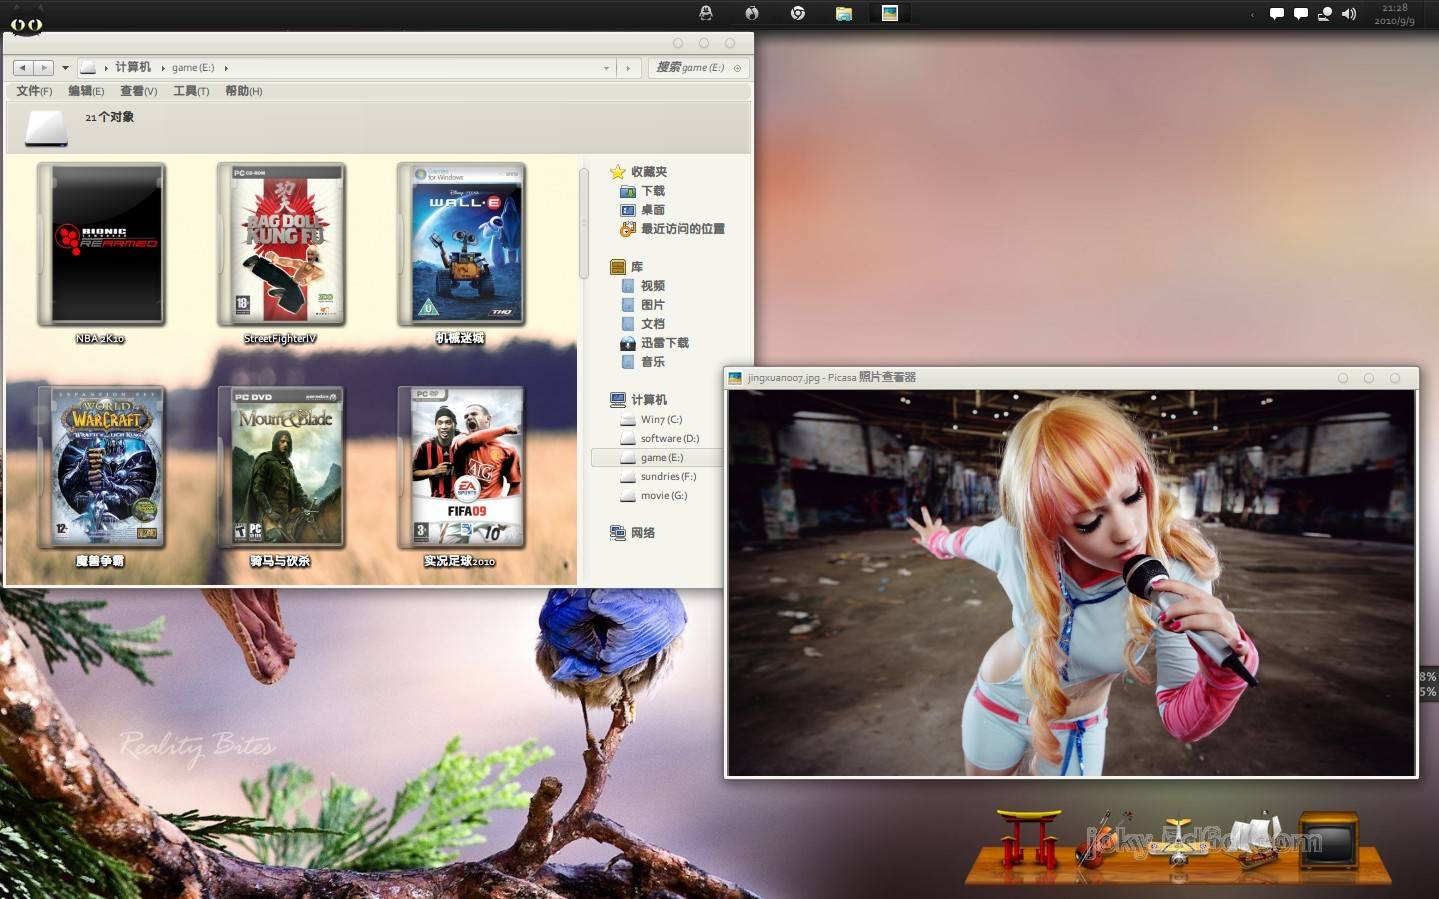The width and height of the screenshot is (1439, 899).
Task: Click 计算机 in the address breadcrumb
Action: click(x=133, y=67)
